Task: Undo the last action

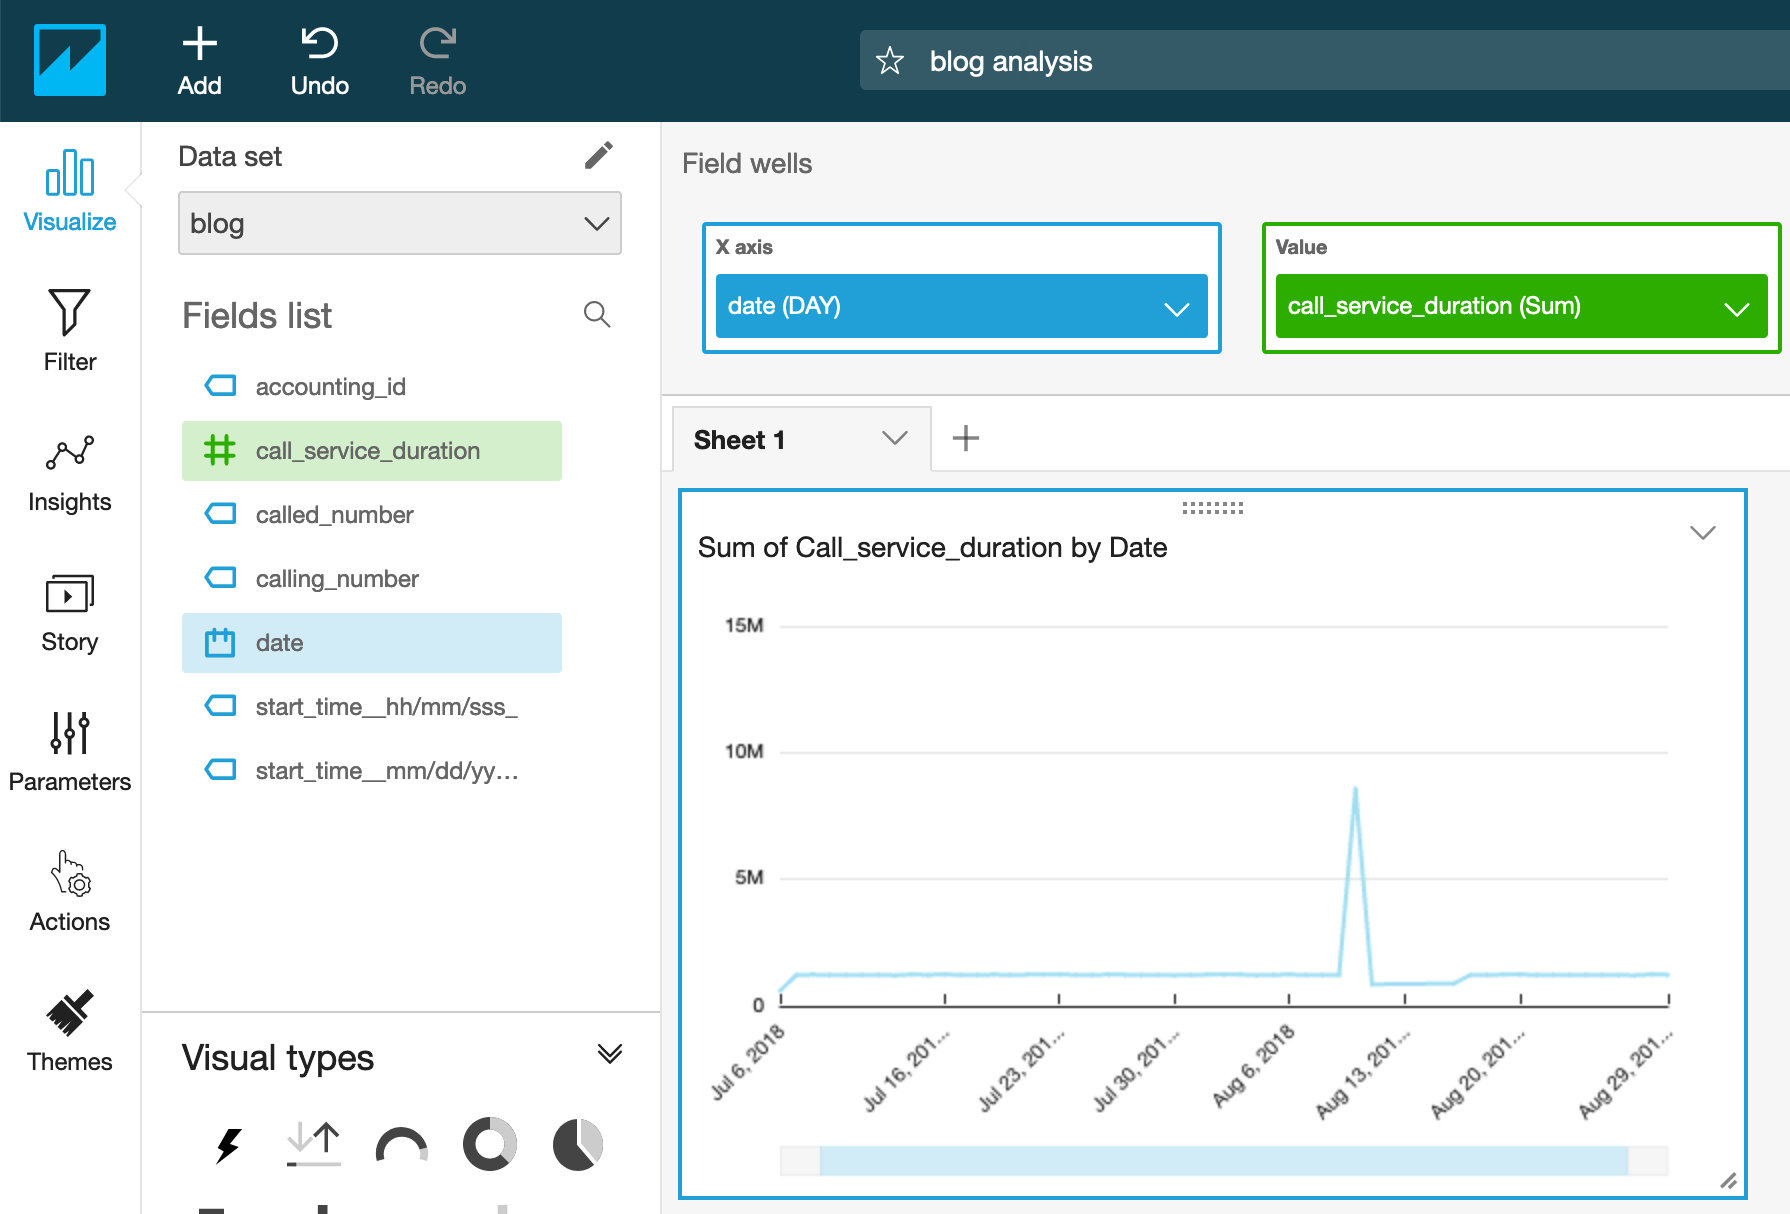Action: [x=320, y=61]
